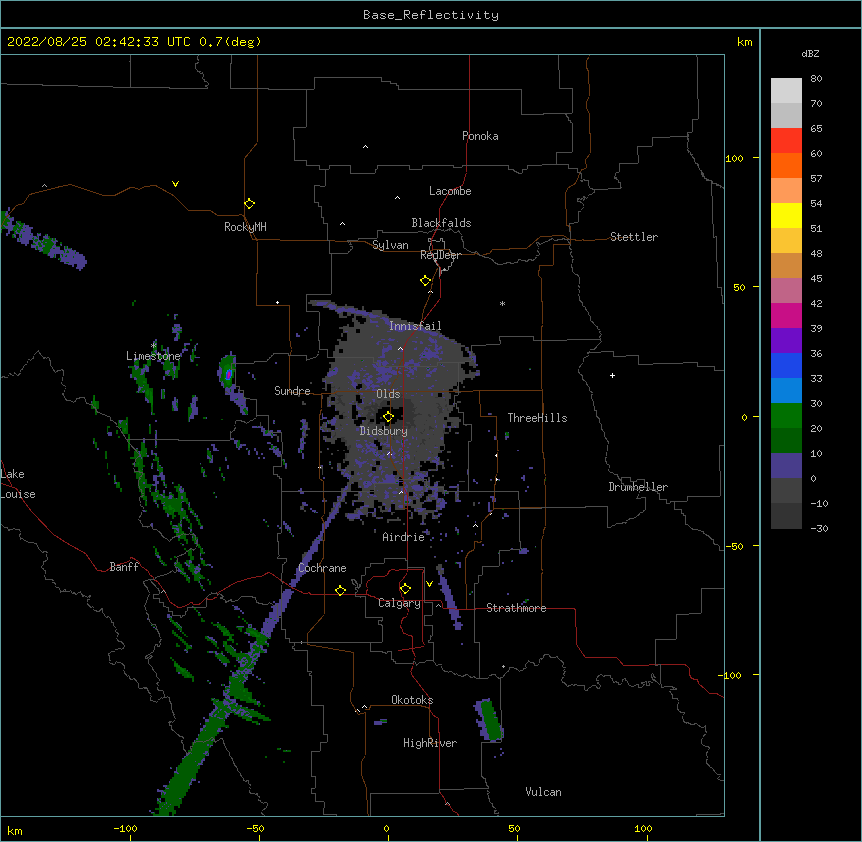Pick the yellow 51-54 dBZ legend swatch
Viewport: 862px width, 842px height.
[x=786, y=215]
